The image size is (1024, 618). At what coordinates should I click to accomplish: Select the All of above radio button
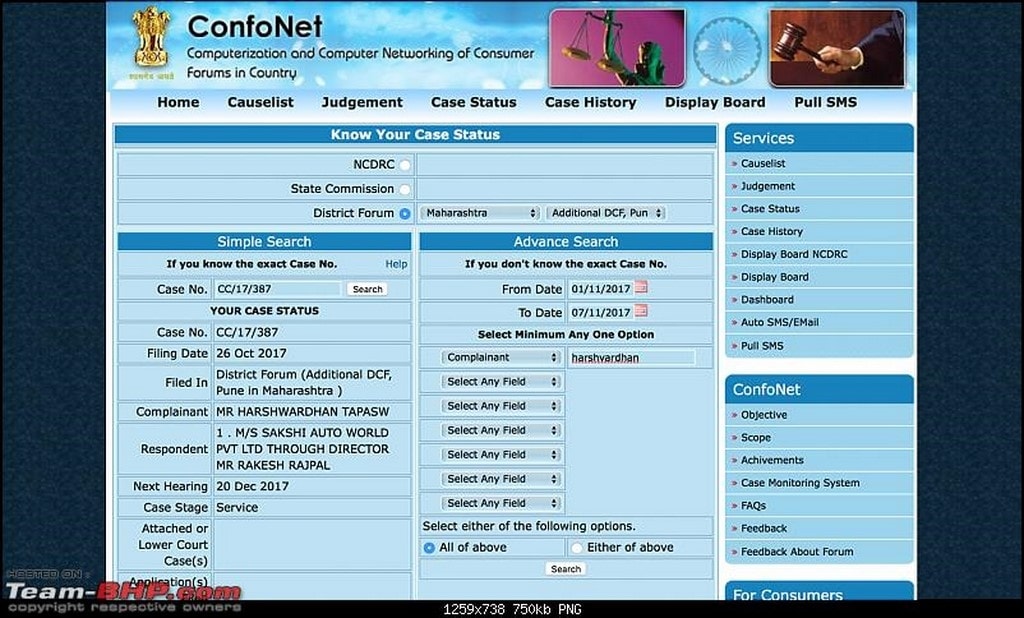[x=429, y=548]
